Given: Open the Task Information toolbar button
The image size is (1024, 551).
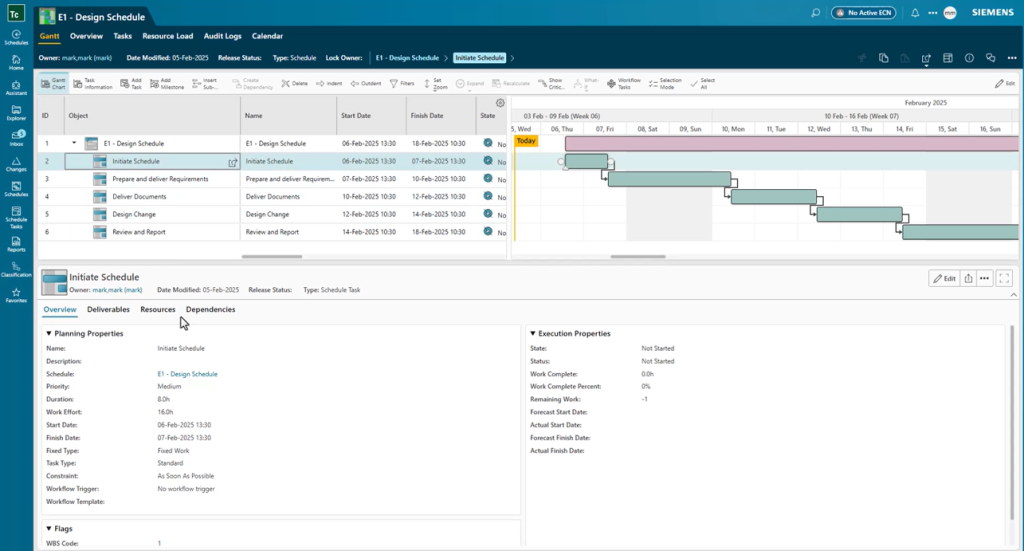Looking at the screenshot, I should [93, 84].
